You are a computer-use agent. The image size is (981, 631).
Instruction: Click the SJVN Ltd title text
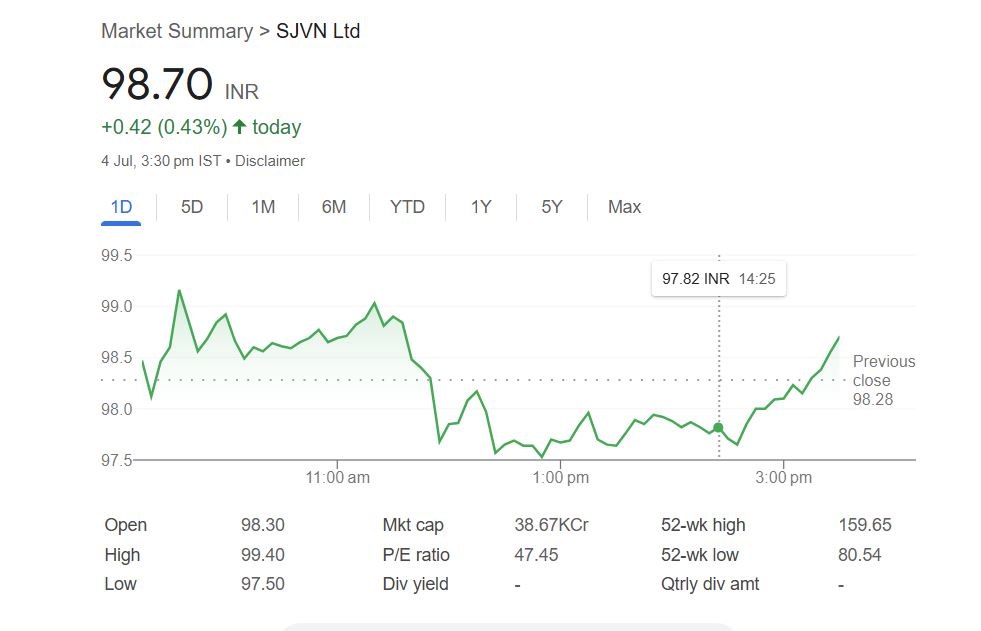point(318,31)
